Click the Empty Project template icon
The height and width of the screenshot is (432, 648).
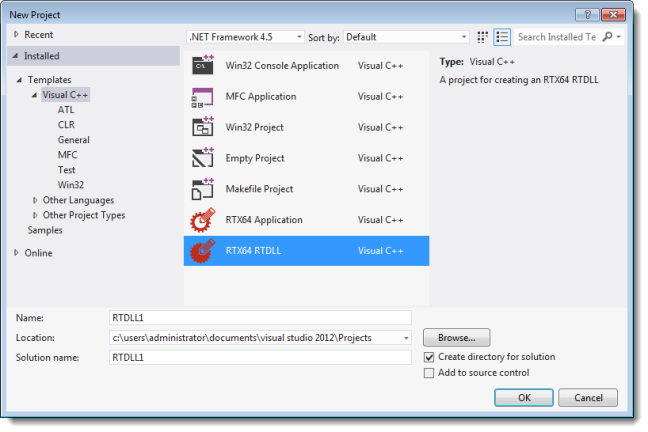202,158
